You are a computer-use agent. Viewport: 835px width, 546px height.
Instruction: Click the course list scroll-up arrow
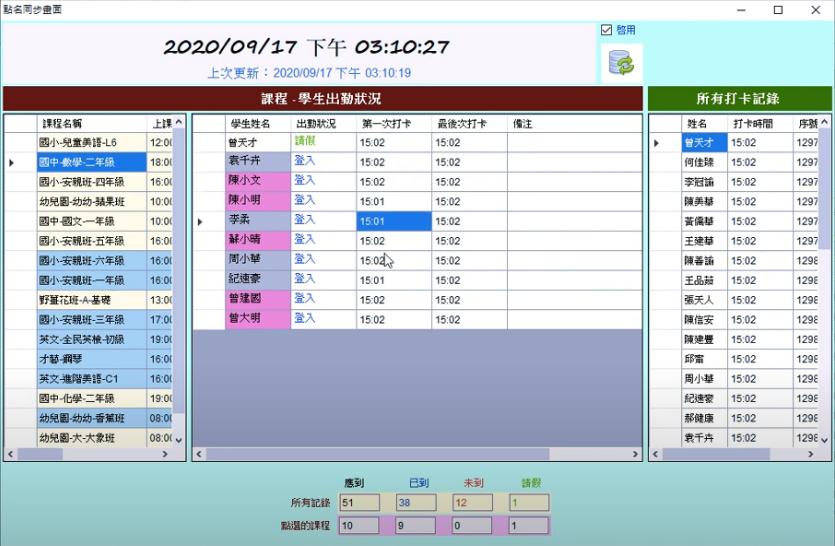point(180,123)
